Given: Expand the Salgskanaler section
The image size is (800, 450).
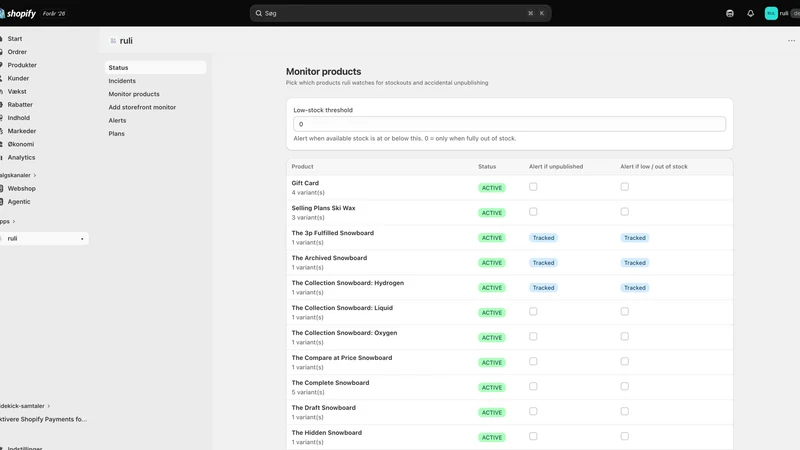Looking at the screenshot, I should [18, 175].
